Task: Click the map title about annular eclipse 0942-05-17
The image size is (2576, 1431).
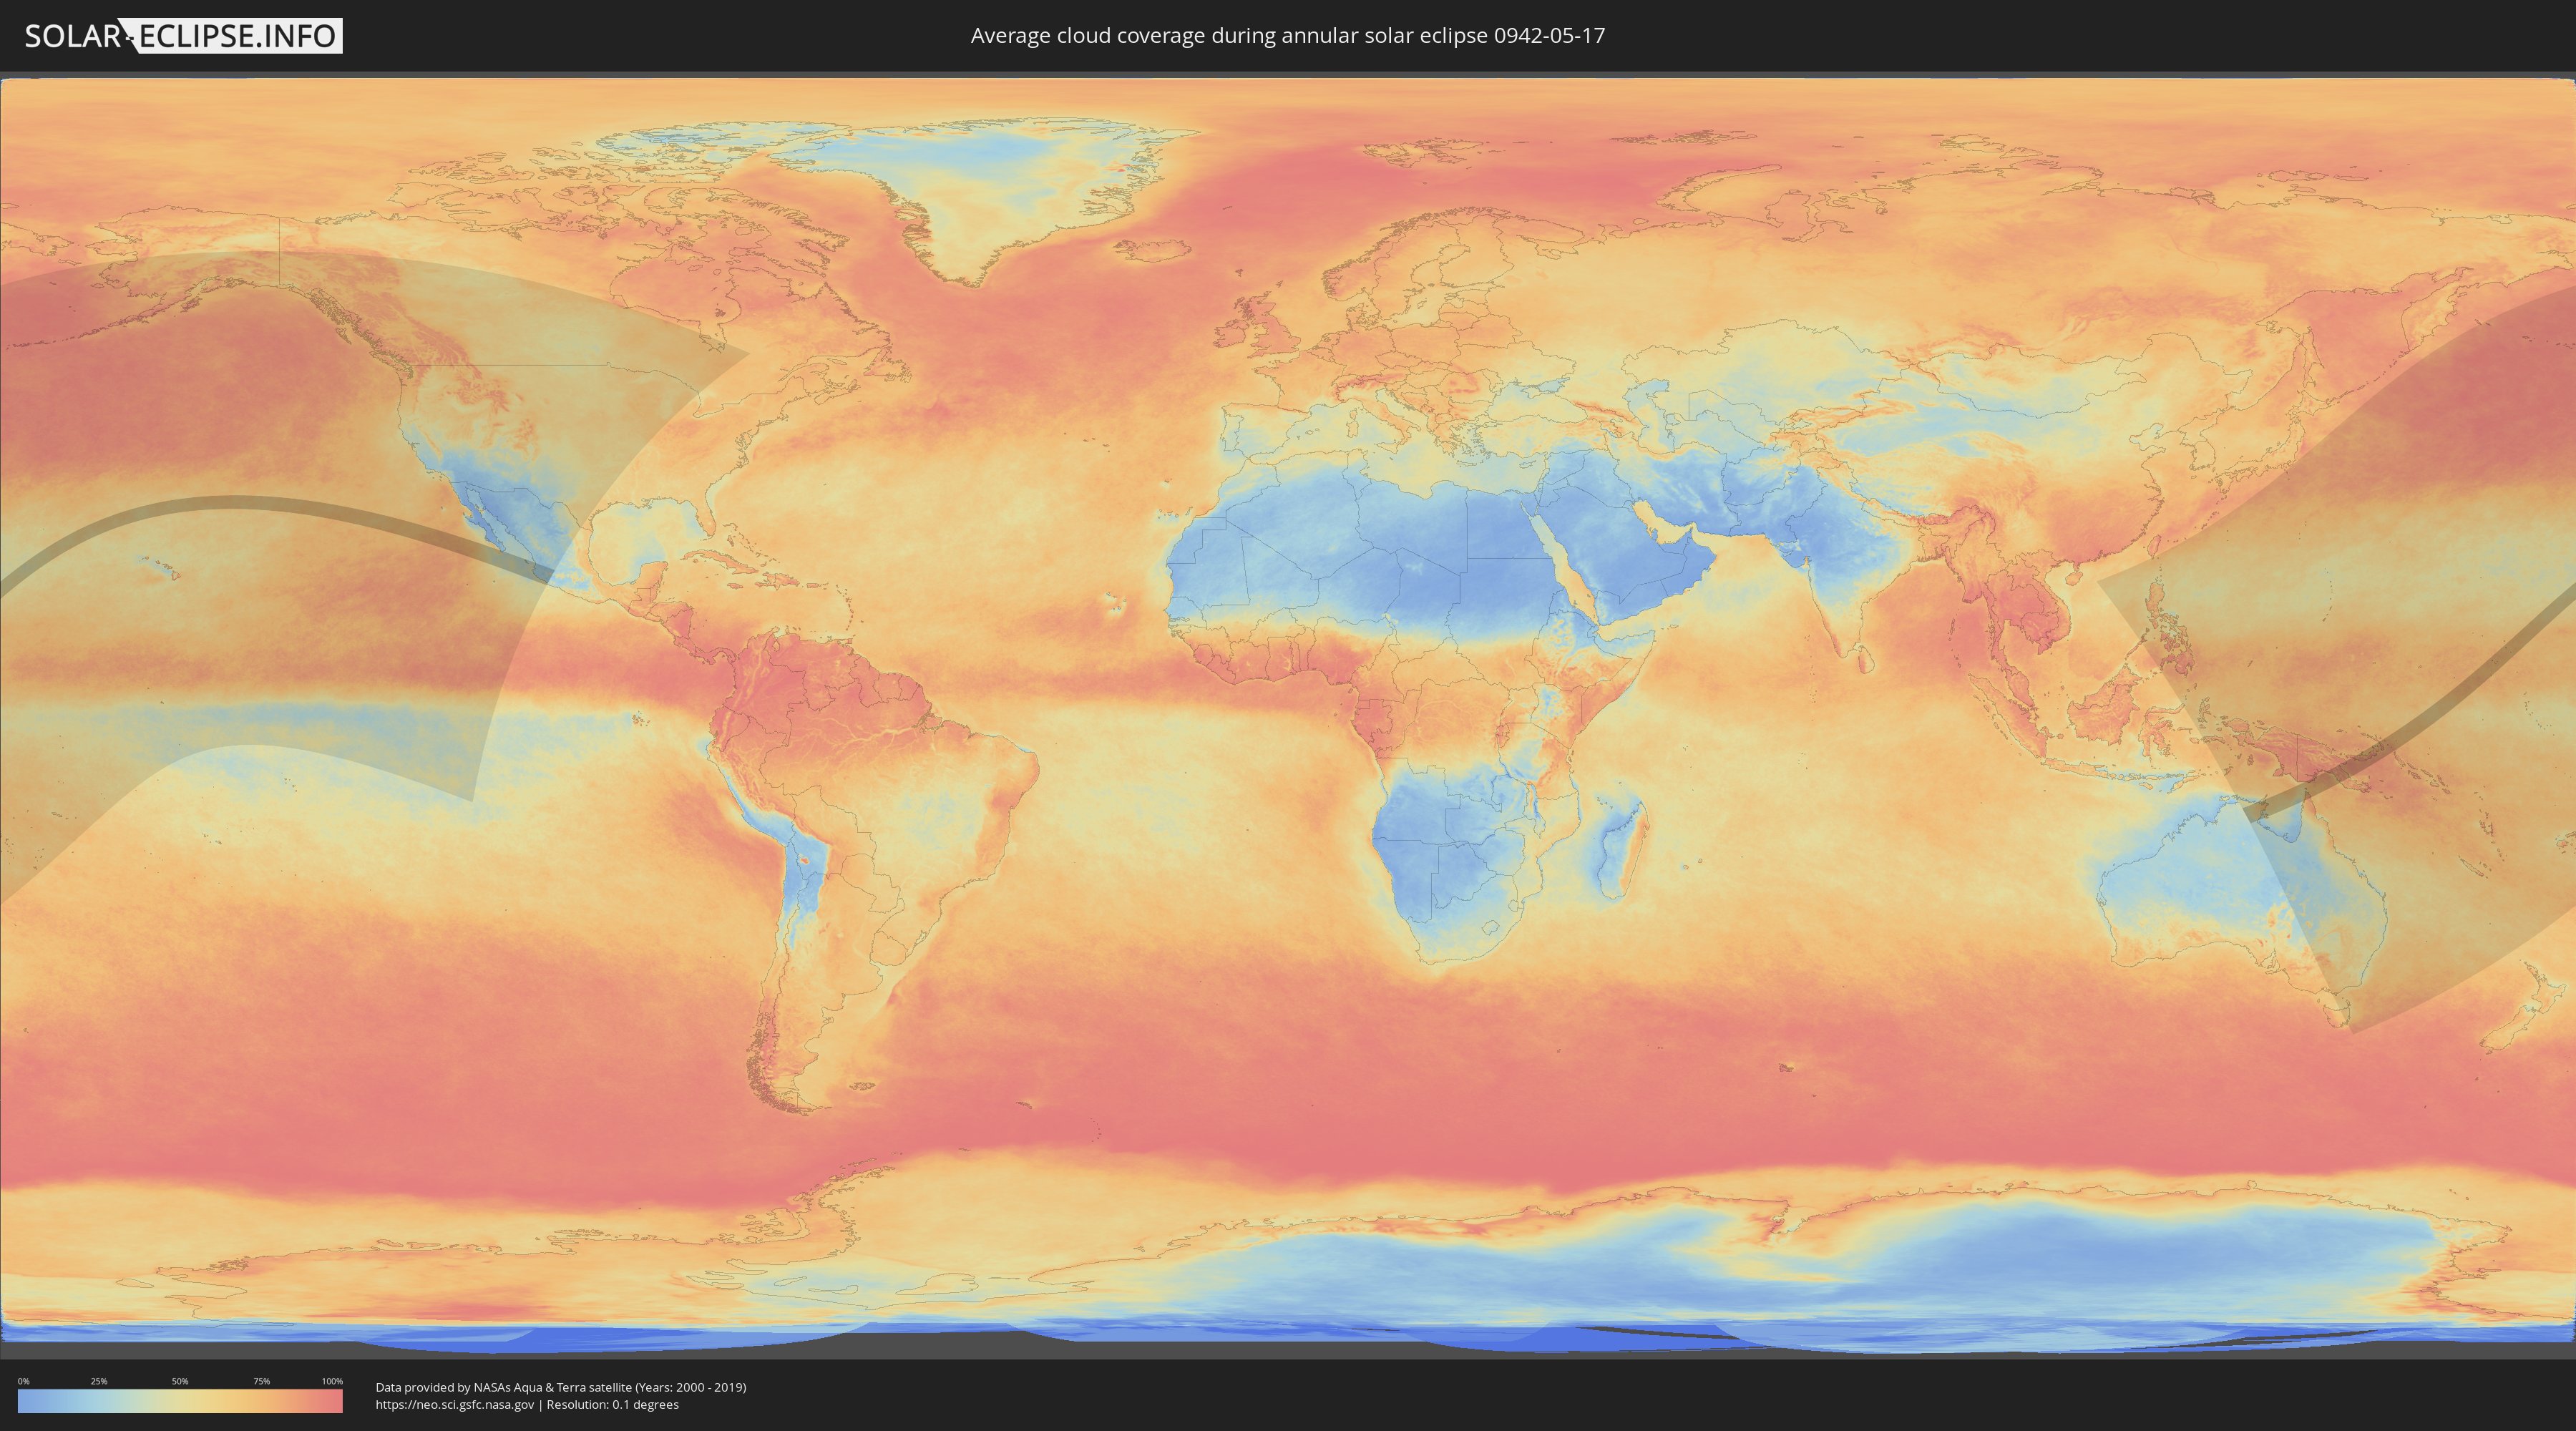Action: click(1287, 36)
